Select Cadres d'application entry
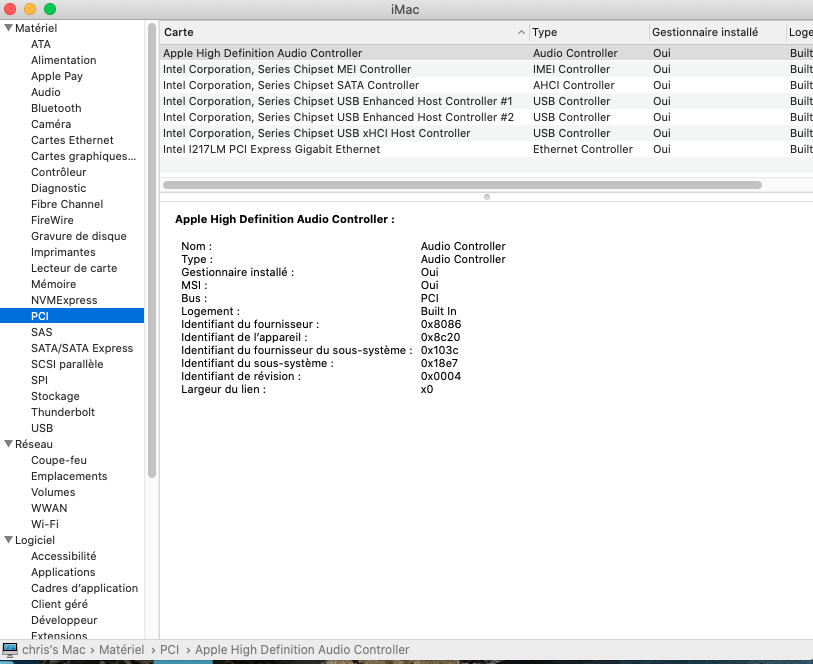The image size is (813, 664). point(85,588)
